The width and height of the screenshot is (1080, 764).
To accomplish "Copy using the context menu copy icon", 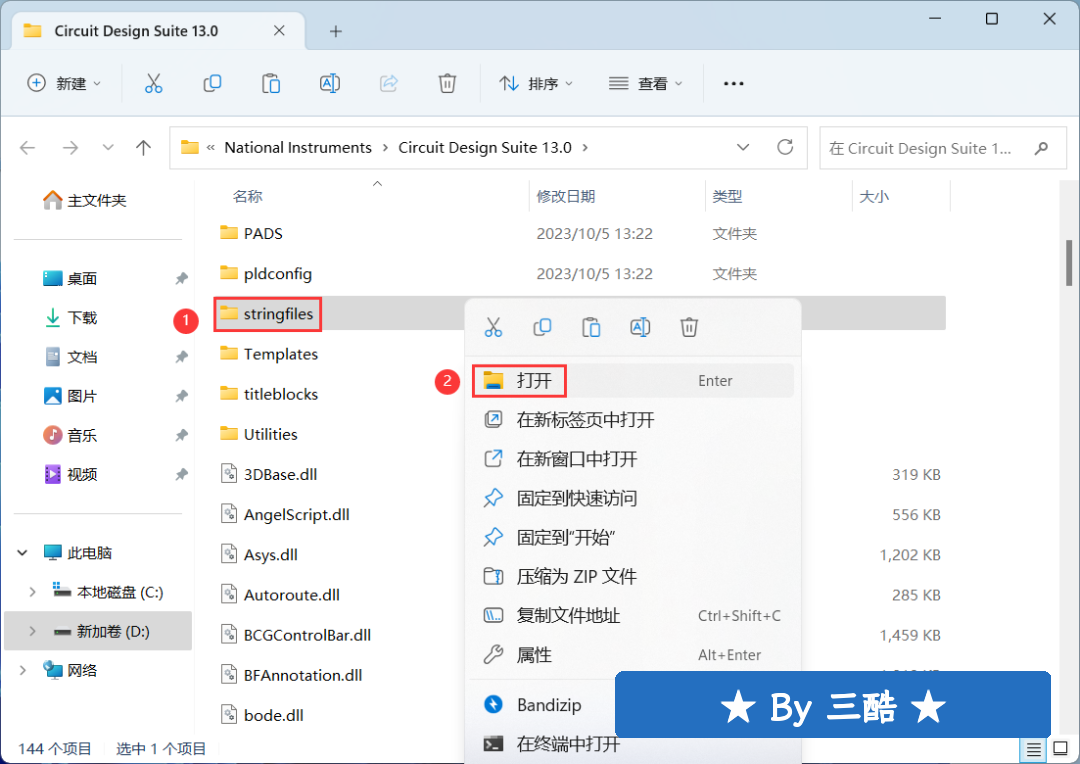I will coord(542,327).
